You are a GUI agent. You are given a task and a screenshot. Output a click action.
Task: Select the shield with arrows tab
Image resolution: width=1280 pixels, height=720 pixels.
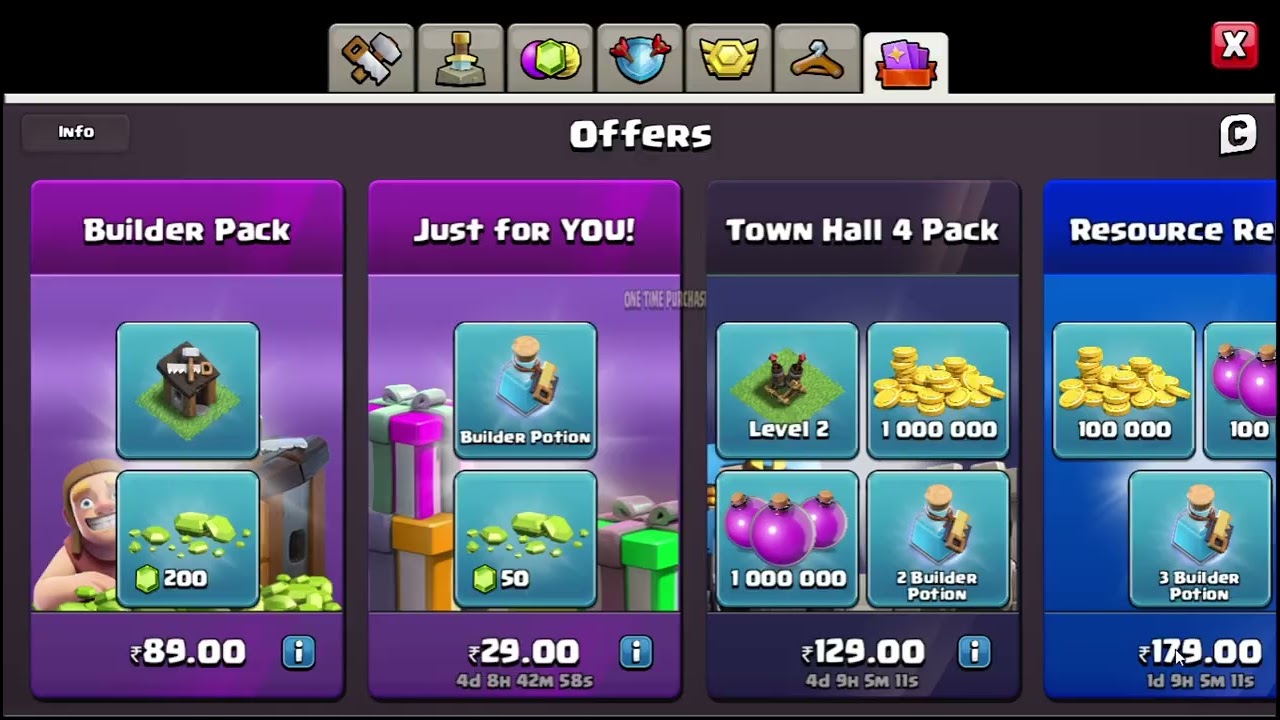(x=639, y=59)
